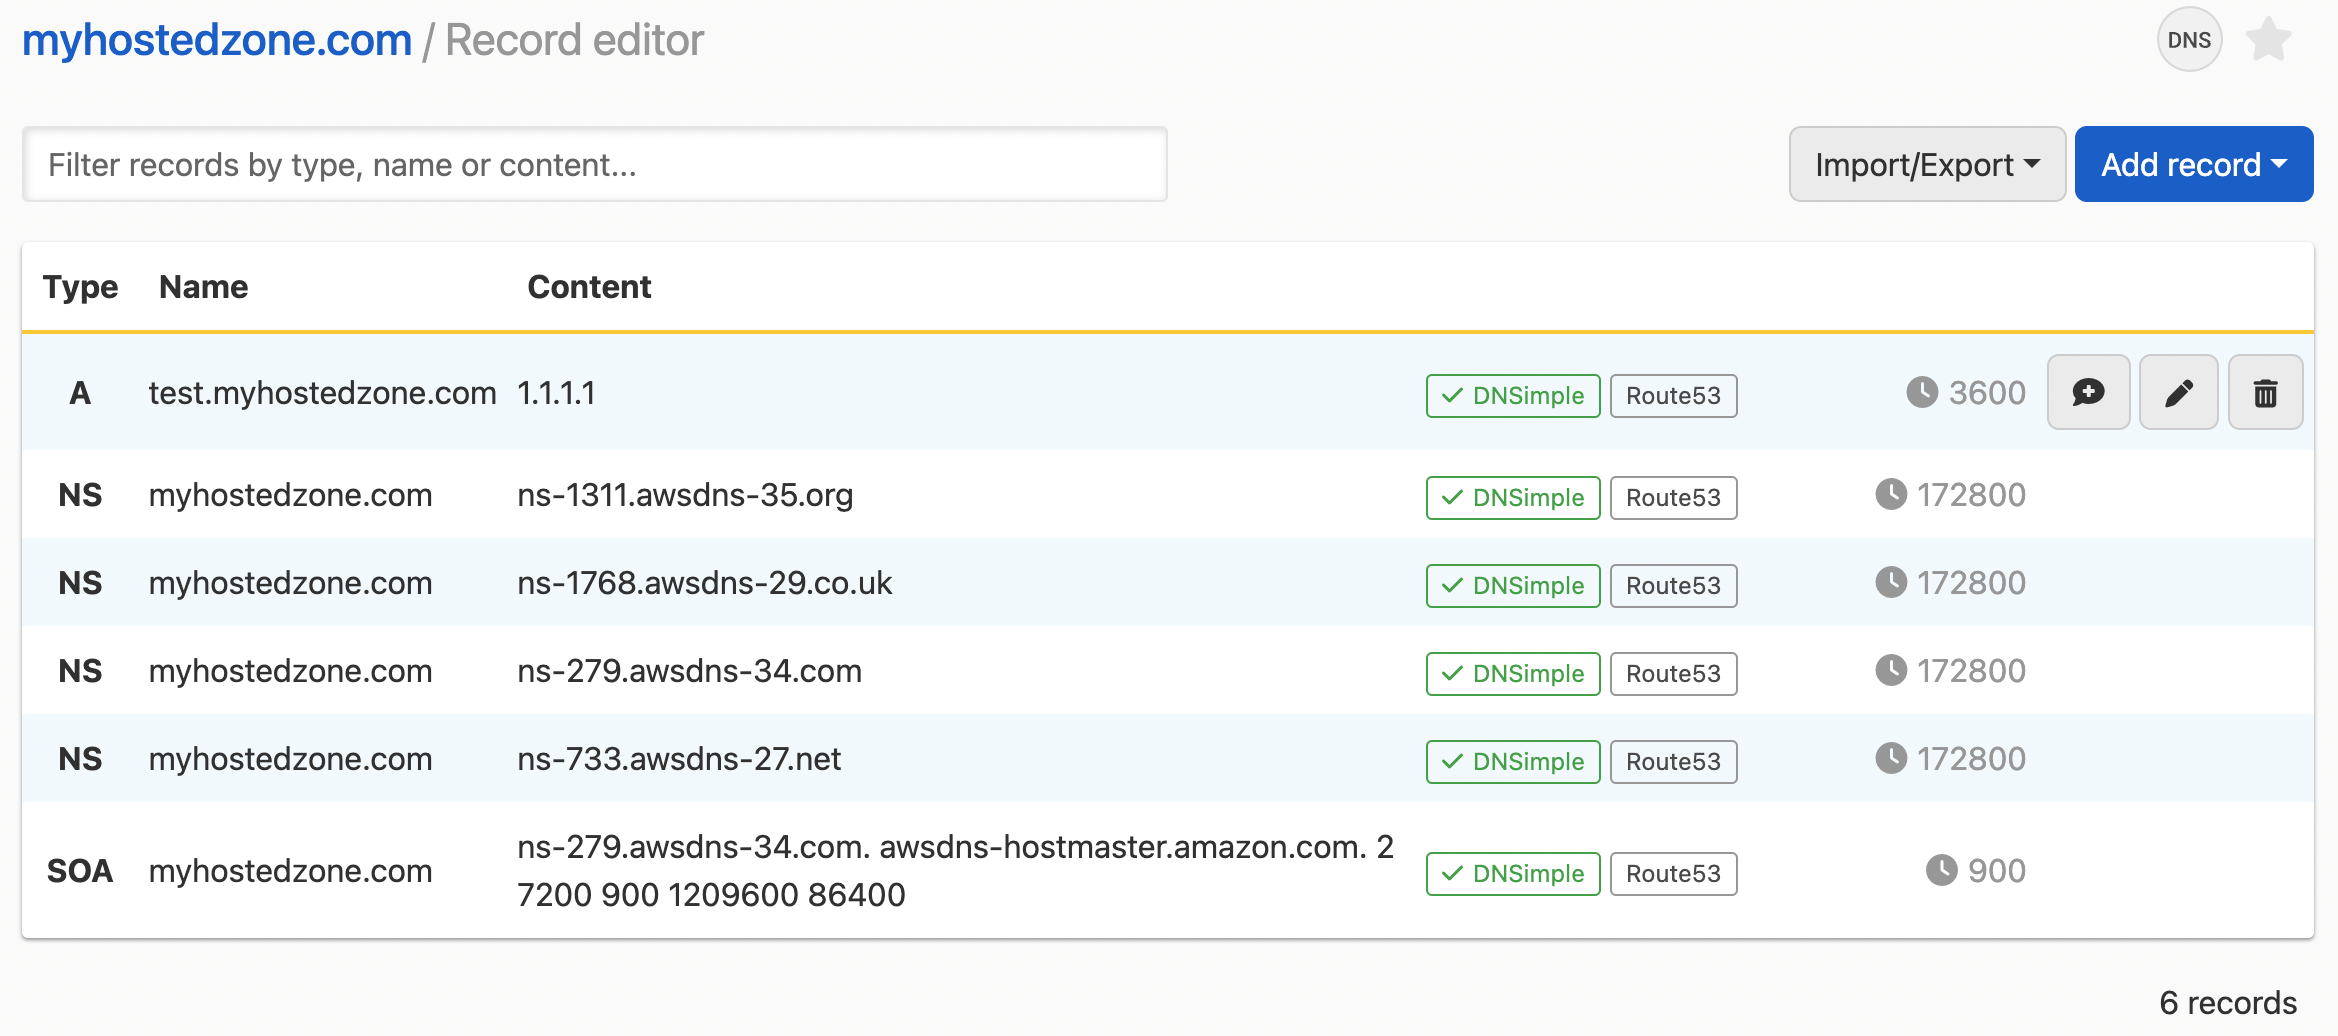Click the A type label
The height and width of the screenshot is (1036, 2338).
(x=80, y=393)
